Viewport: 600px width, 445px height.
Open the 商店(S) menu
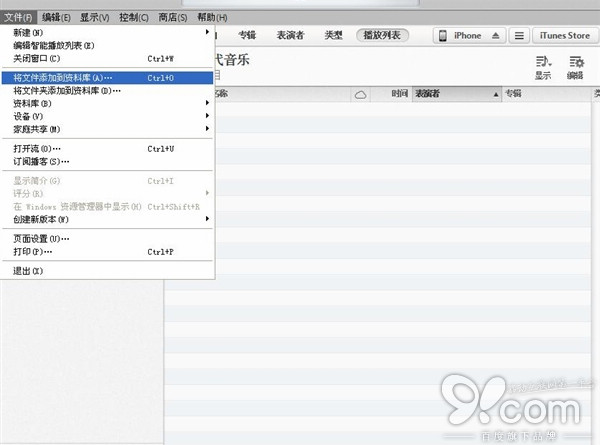173,18
